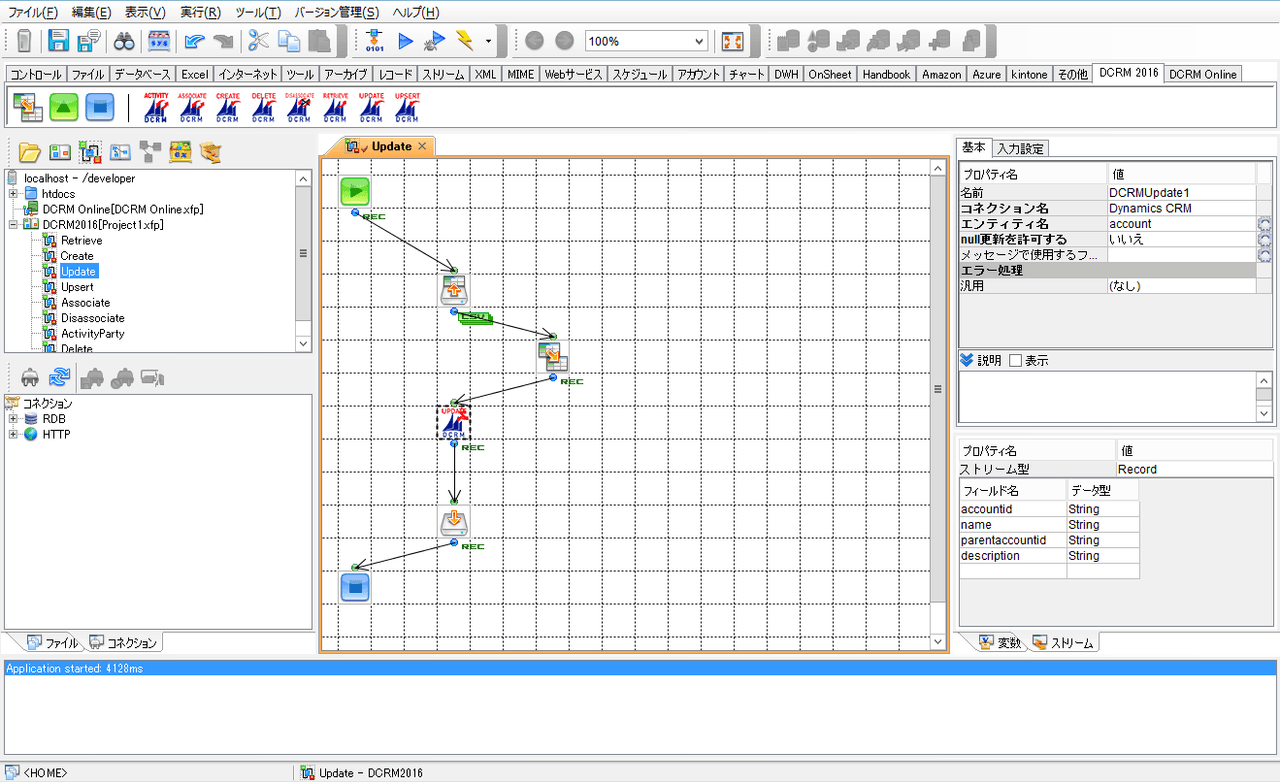The image size is (1280, 782).
Task: Switch to the ファイル bottom pane tab
Action: [52, 643]
